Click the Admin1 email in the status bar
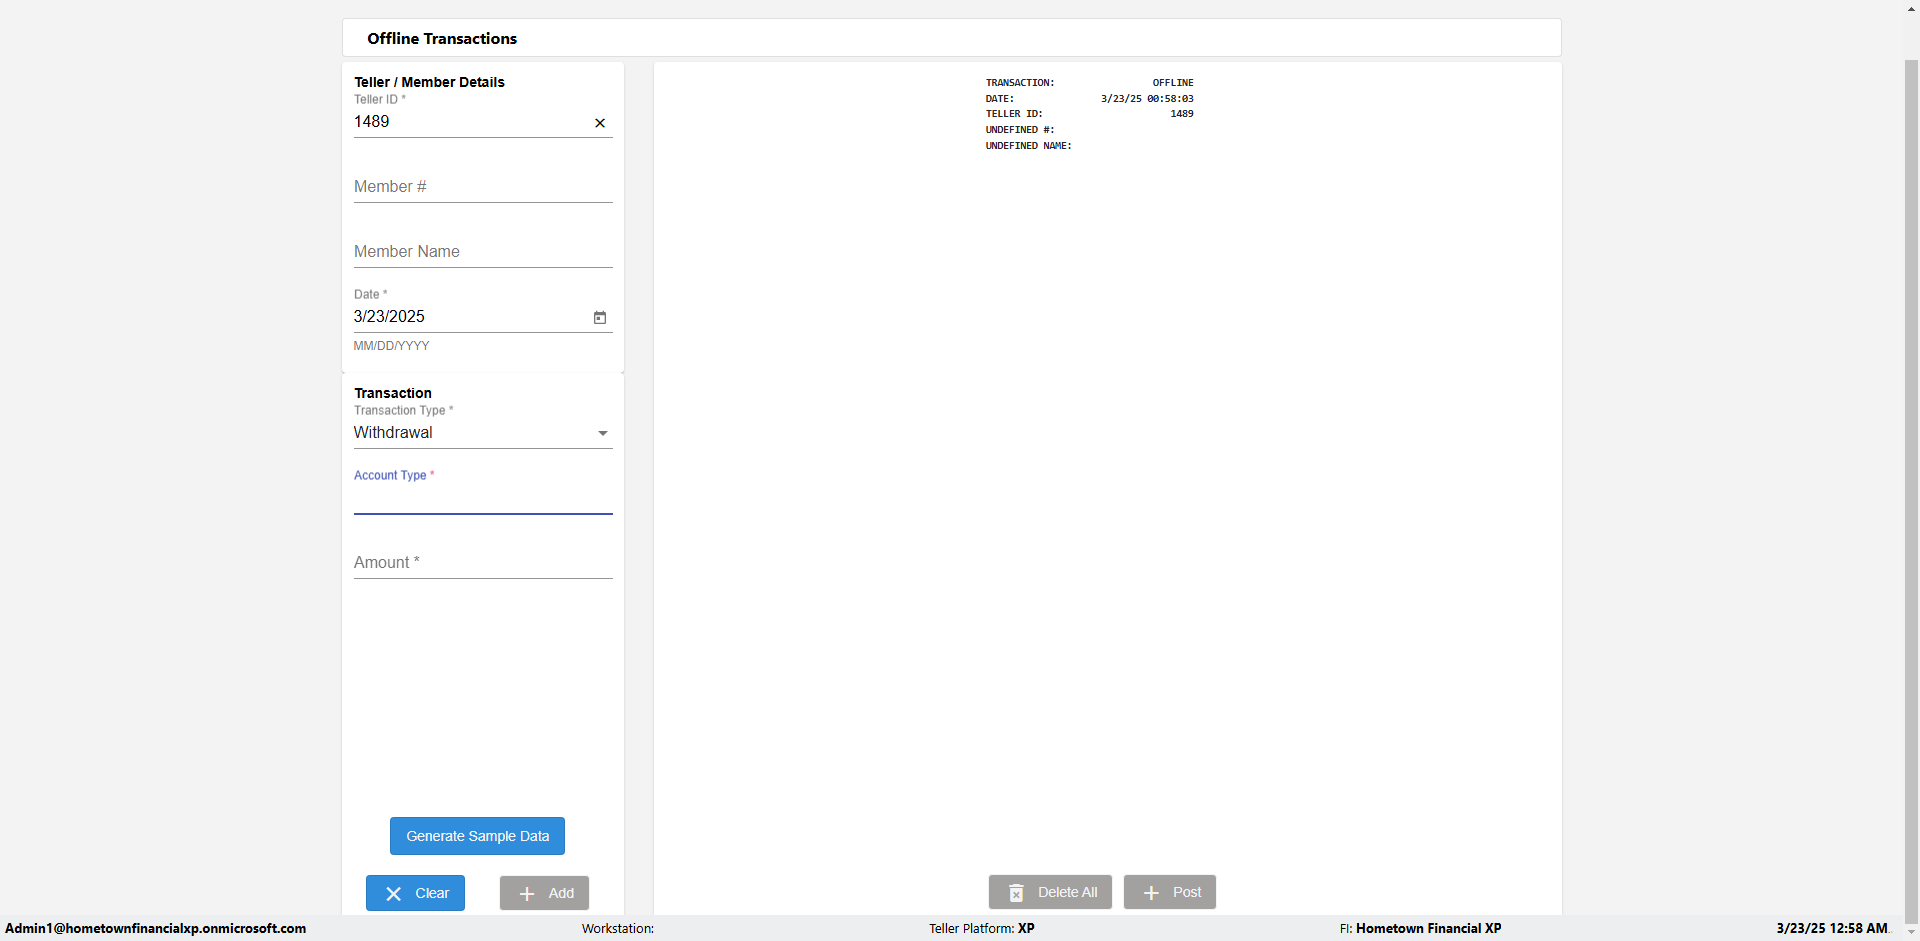Image resolution: width=1920 pixels, height=941 pixels. [156, 928]
